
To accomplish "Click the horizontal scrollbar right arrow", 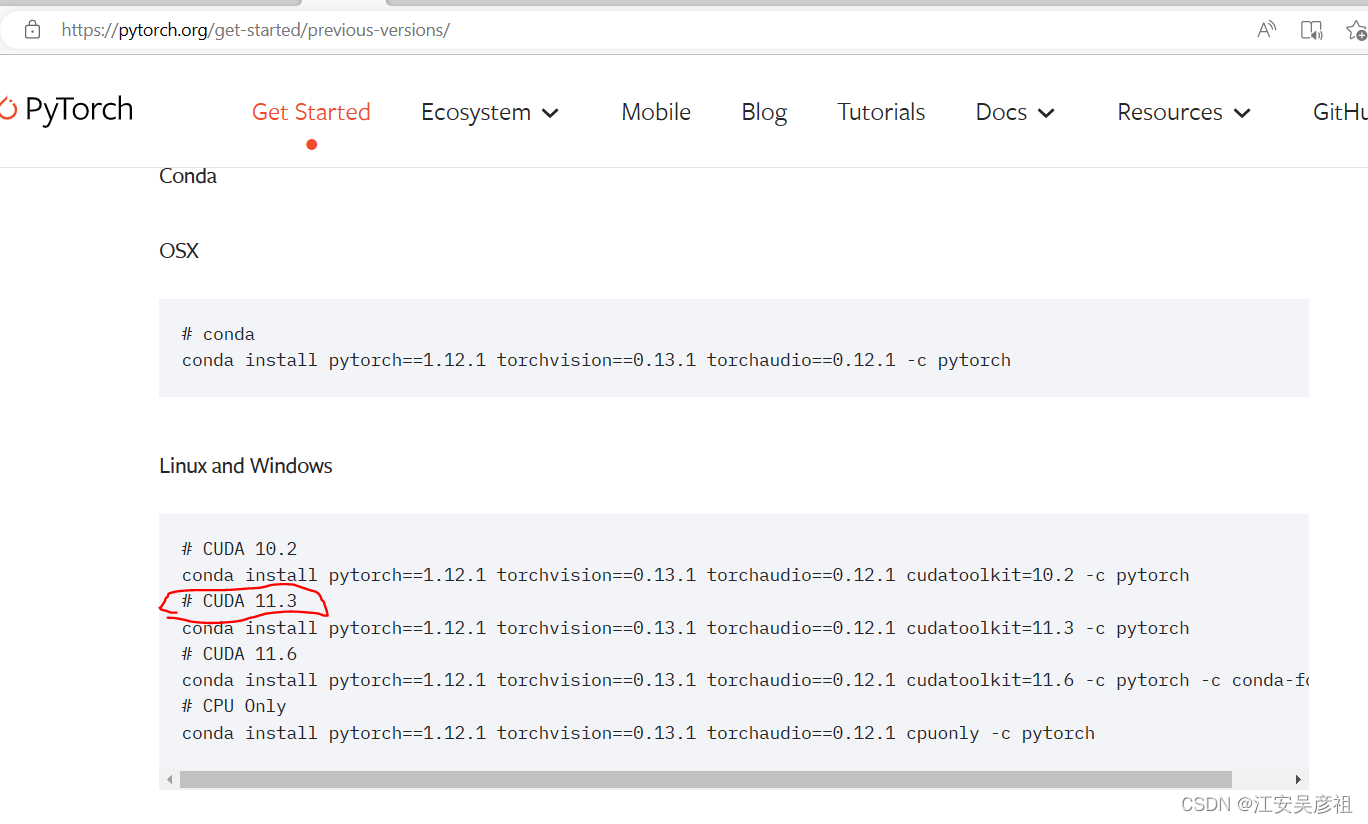I will 1298,779.
